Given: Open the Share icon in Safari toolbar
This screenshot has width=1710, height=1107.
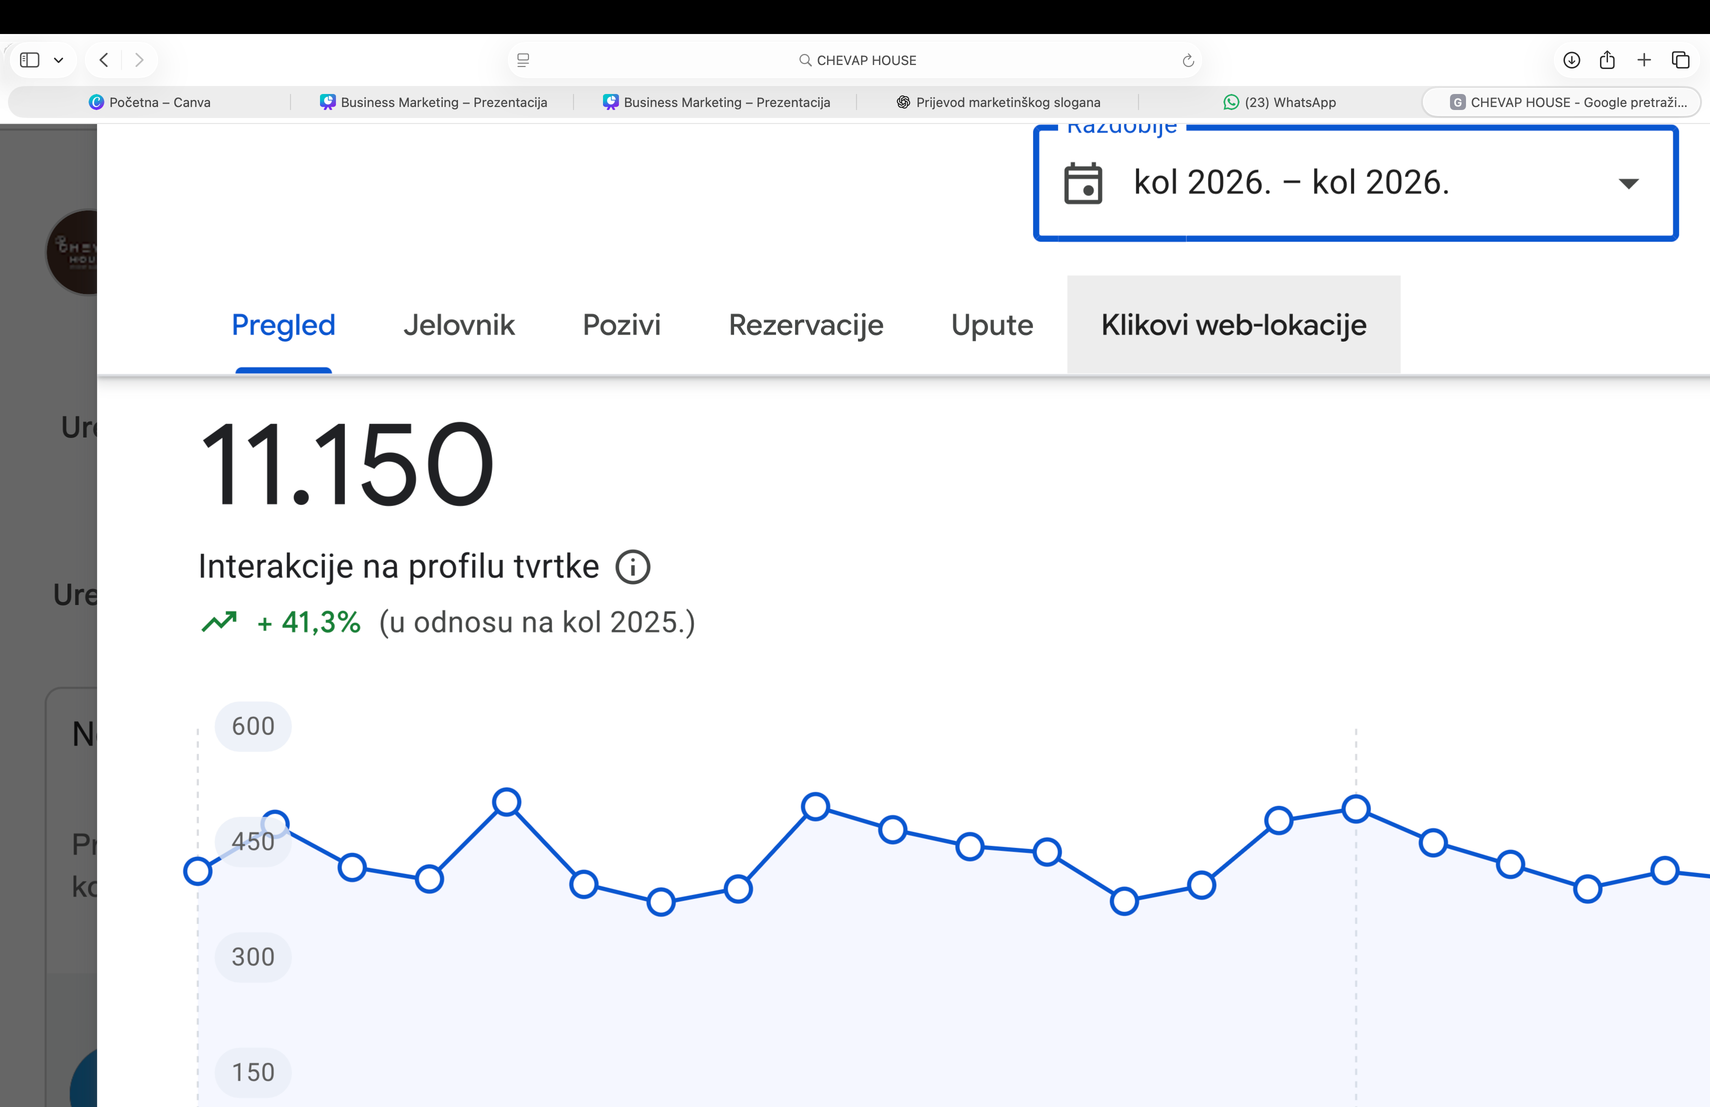Looking at the screenshot, I should pyautogui.click(x=1607, y=60).
